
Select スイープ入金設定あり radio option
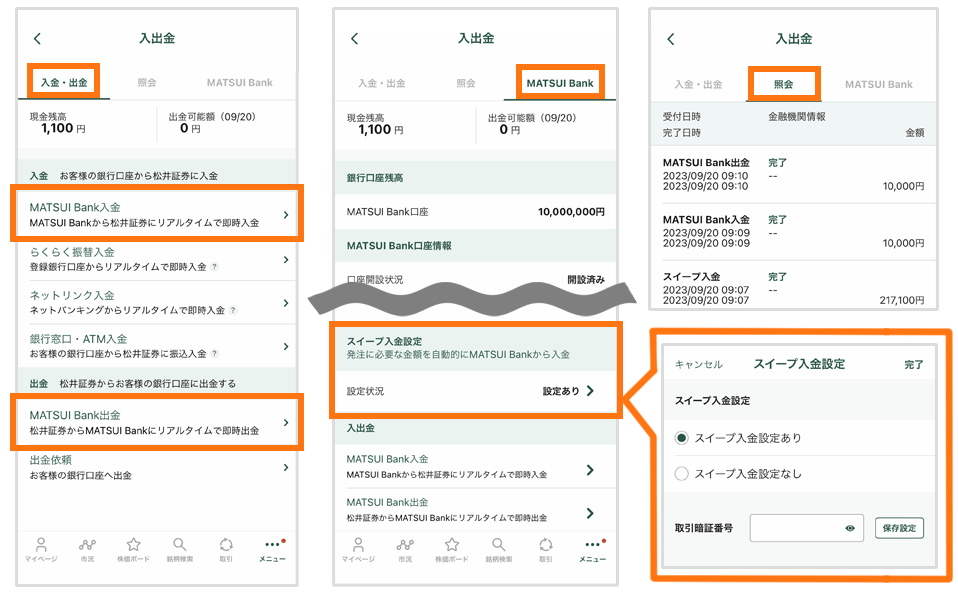(x=681, y=437)
